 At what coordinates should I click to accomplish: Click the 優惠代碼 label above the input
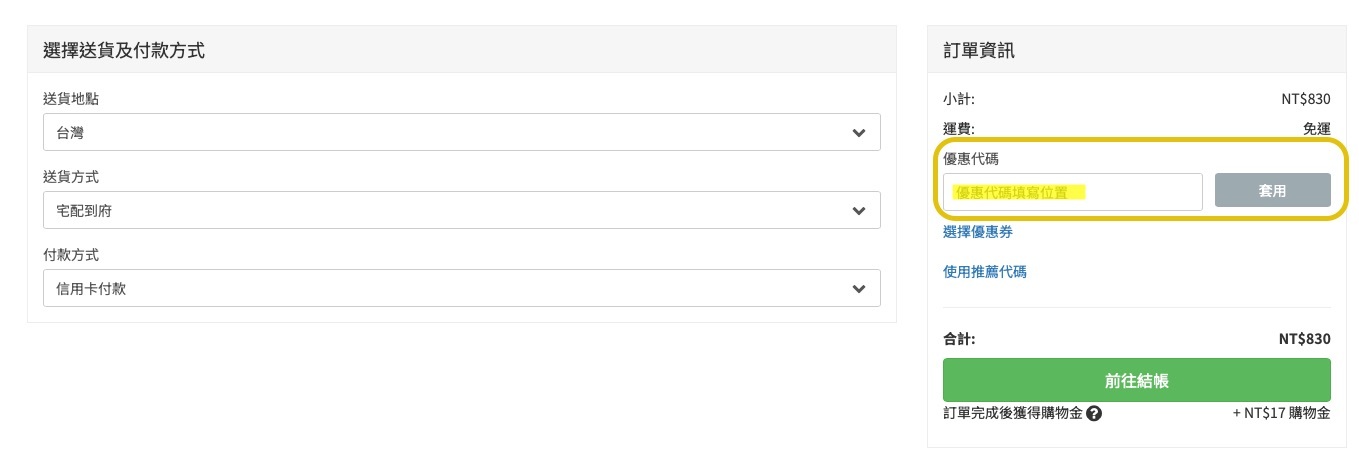coord(971,159)
